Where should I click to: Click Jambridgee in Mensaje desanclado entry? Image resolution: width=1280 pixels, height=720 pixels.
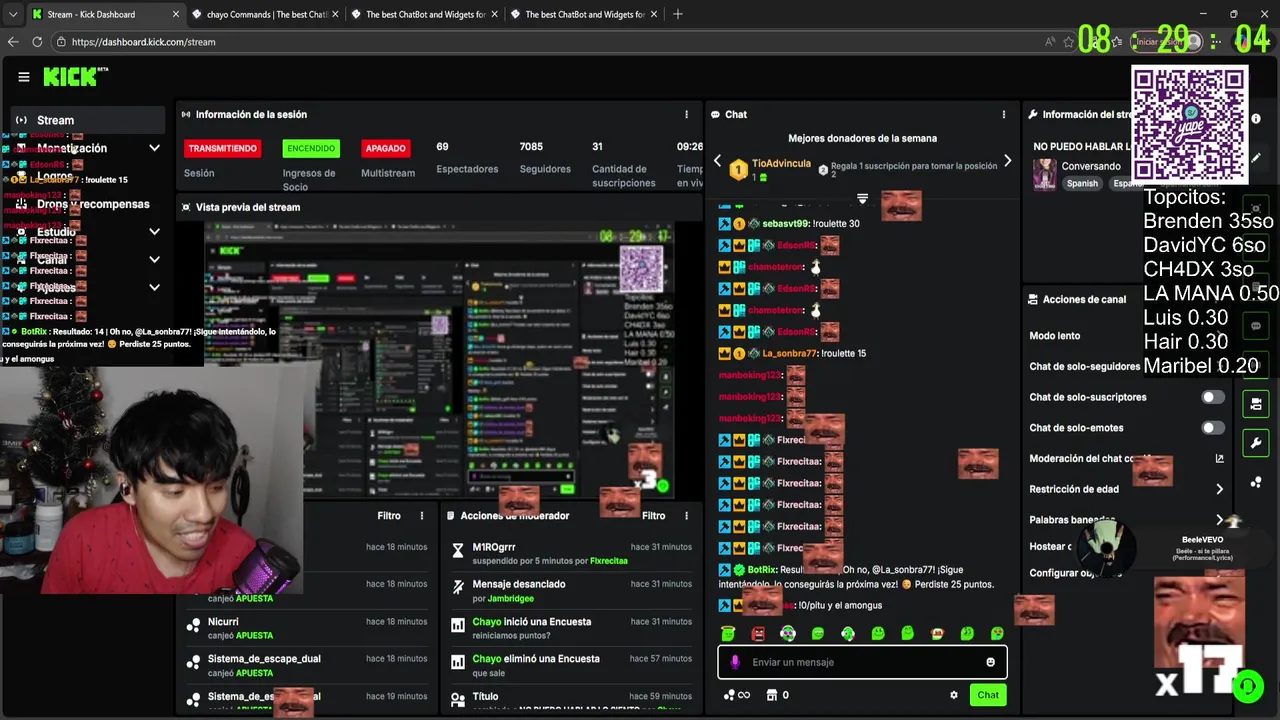click(x=510, y=599)
